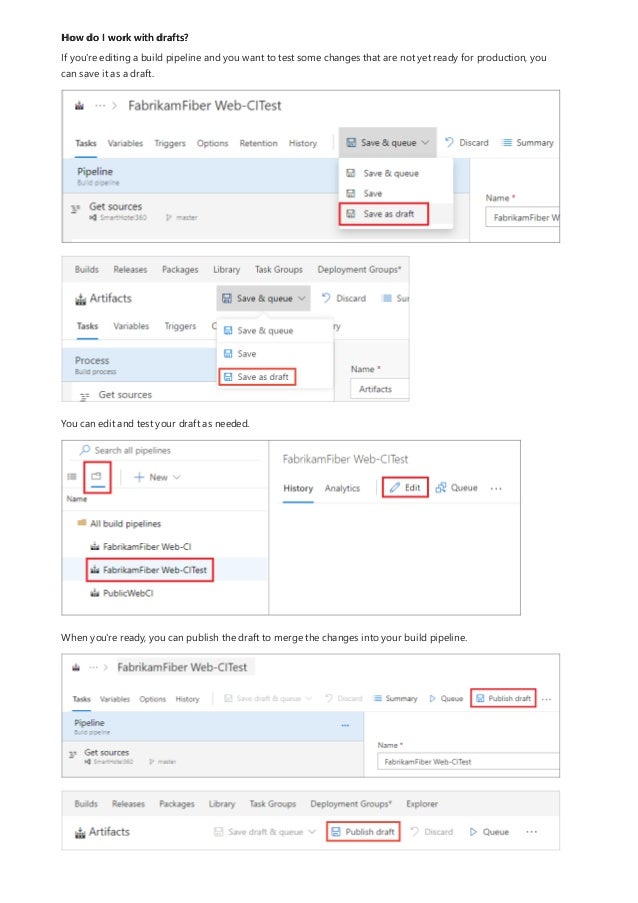Click inside Search all pipelines box
Image resolution: width=638 pixels, height=903 pixels.
(x=167, y=450)
